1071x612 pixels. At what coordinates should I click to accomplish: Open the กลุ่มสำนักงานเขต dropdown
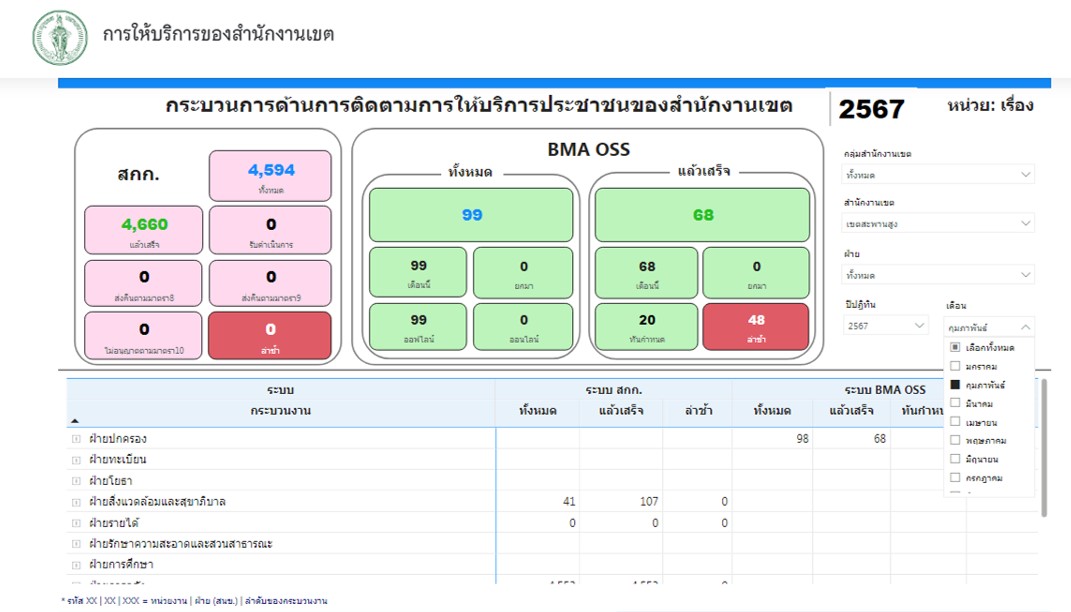pos(938,175)
